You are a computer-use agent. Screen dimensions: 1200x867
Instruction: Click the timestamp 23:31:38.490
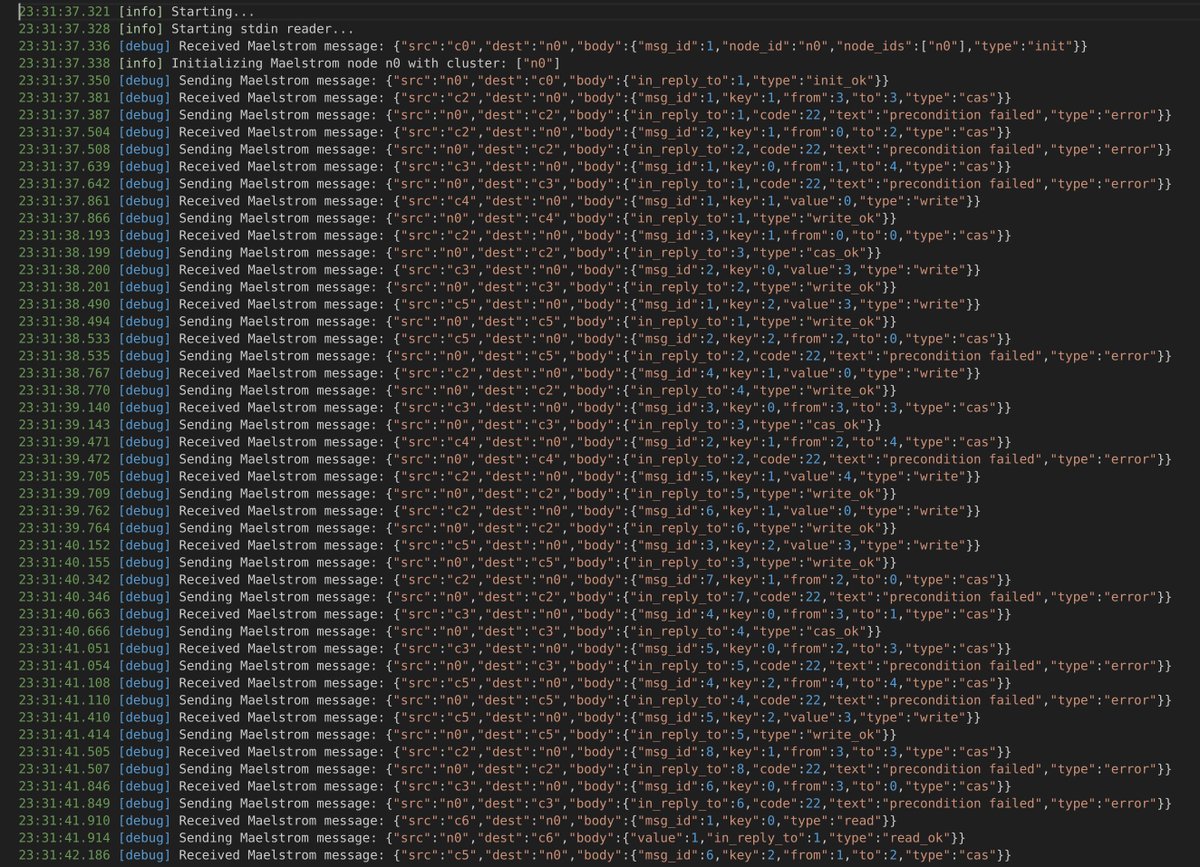[65, 304]
